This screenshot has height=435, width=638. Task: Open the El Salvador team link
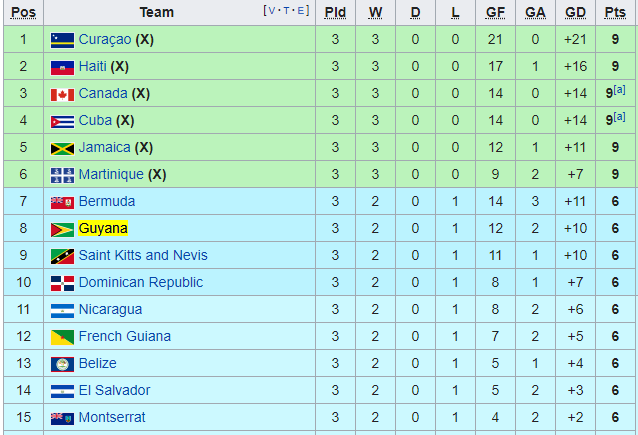click(114, 390)
